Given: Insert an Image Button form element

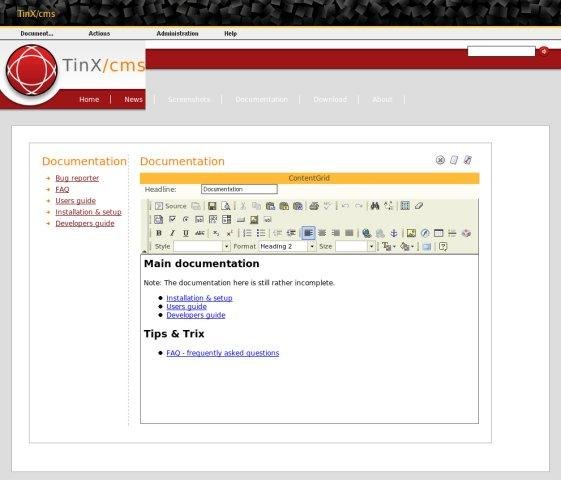Looking at the screenshot, I should tap(254, 219).
